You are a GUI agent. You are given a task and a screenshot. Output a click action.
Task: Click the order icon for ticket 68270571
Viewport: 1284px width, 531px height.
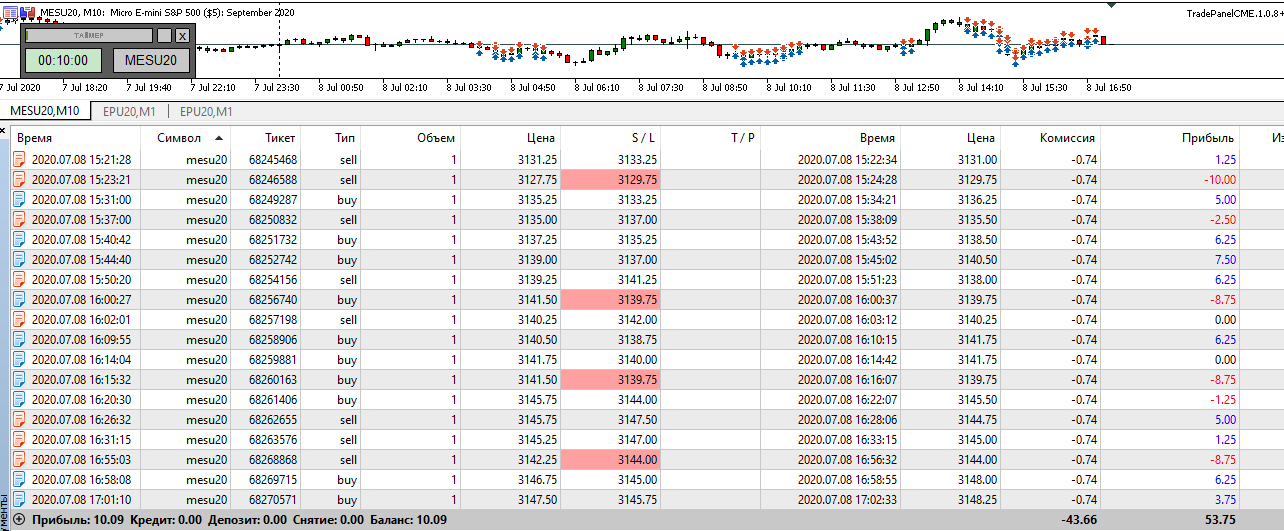(x=19, y=500)
